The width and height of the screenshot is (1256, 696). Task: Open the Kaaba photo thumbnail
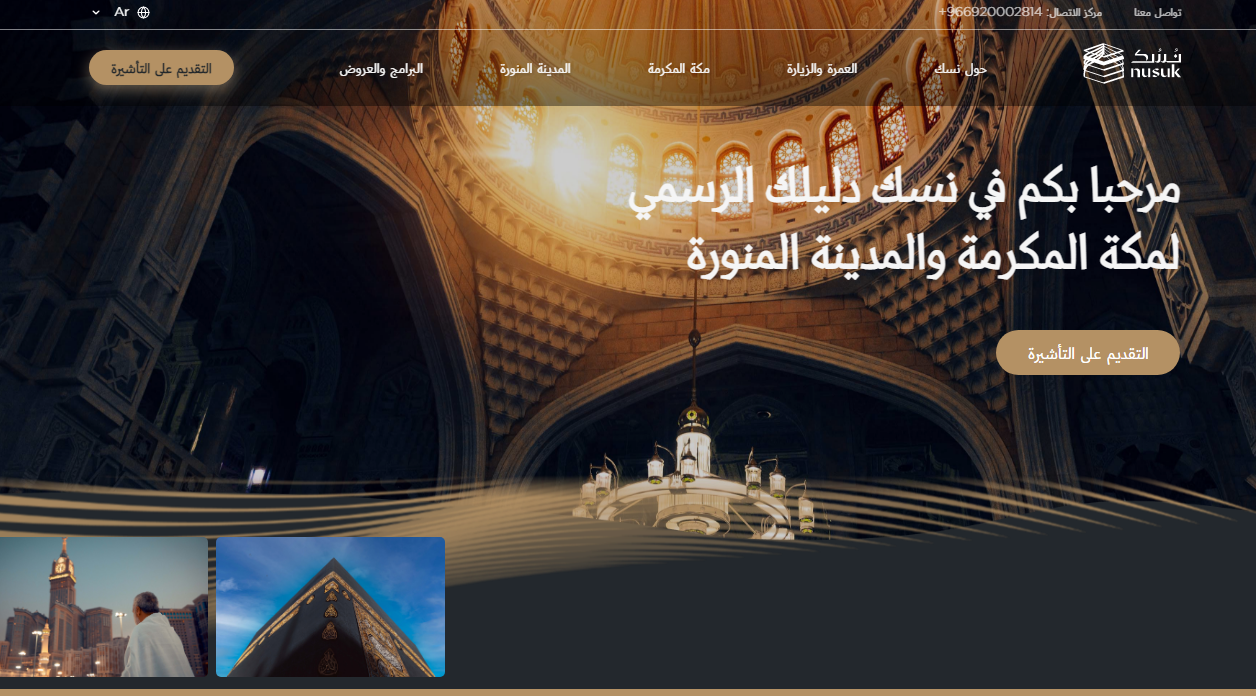[x=330, y=607]
